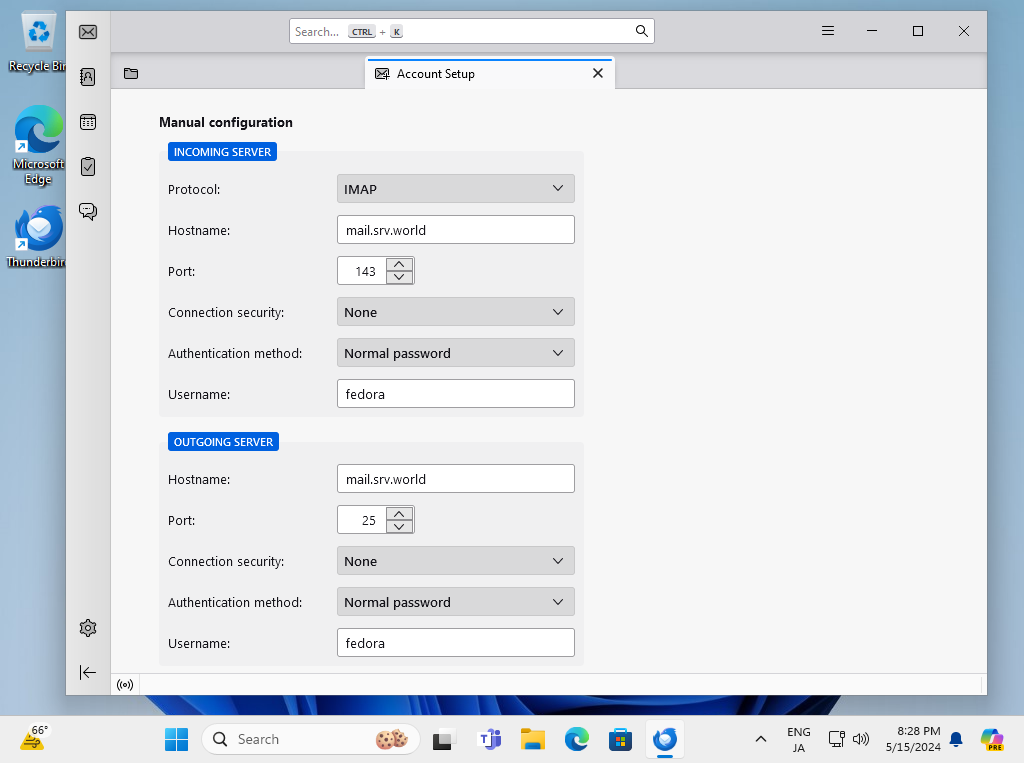Open the Chat sidebar icon
The height and width of the screenshot is (763, 1024).
pyautogui.click(x=88, y=211)
